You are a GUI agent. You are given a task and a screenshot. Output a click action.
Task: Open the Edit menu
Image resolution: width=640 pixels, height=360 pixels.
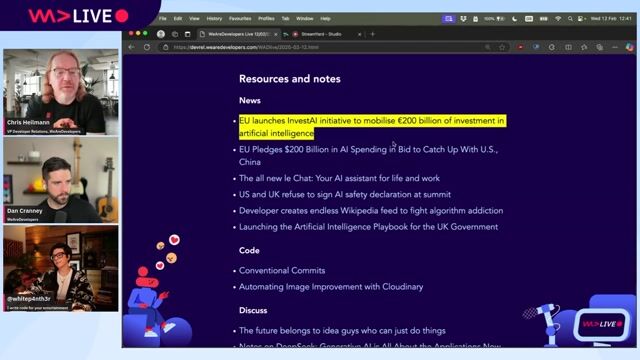[178, 19]
